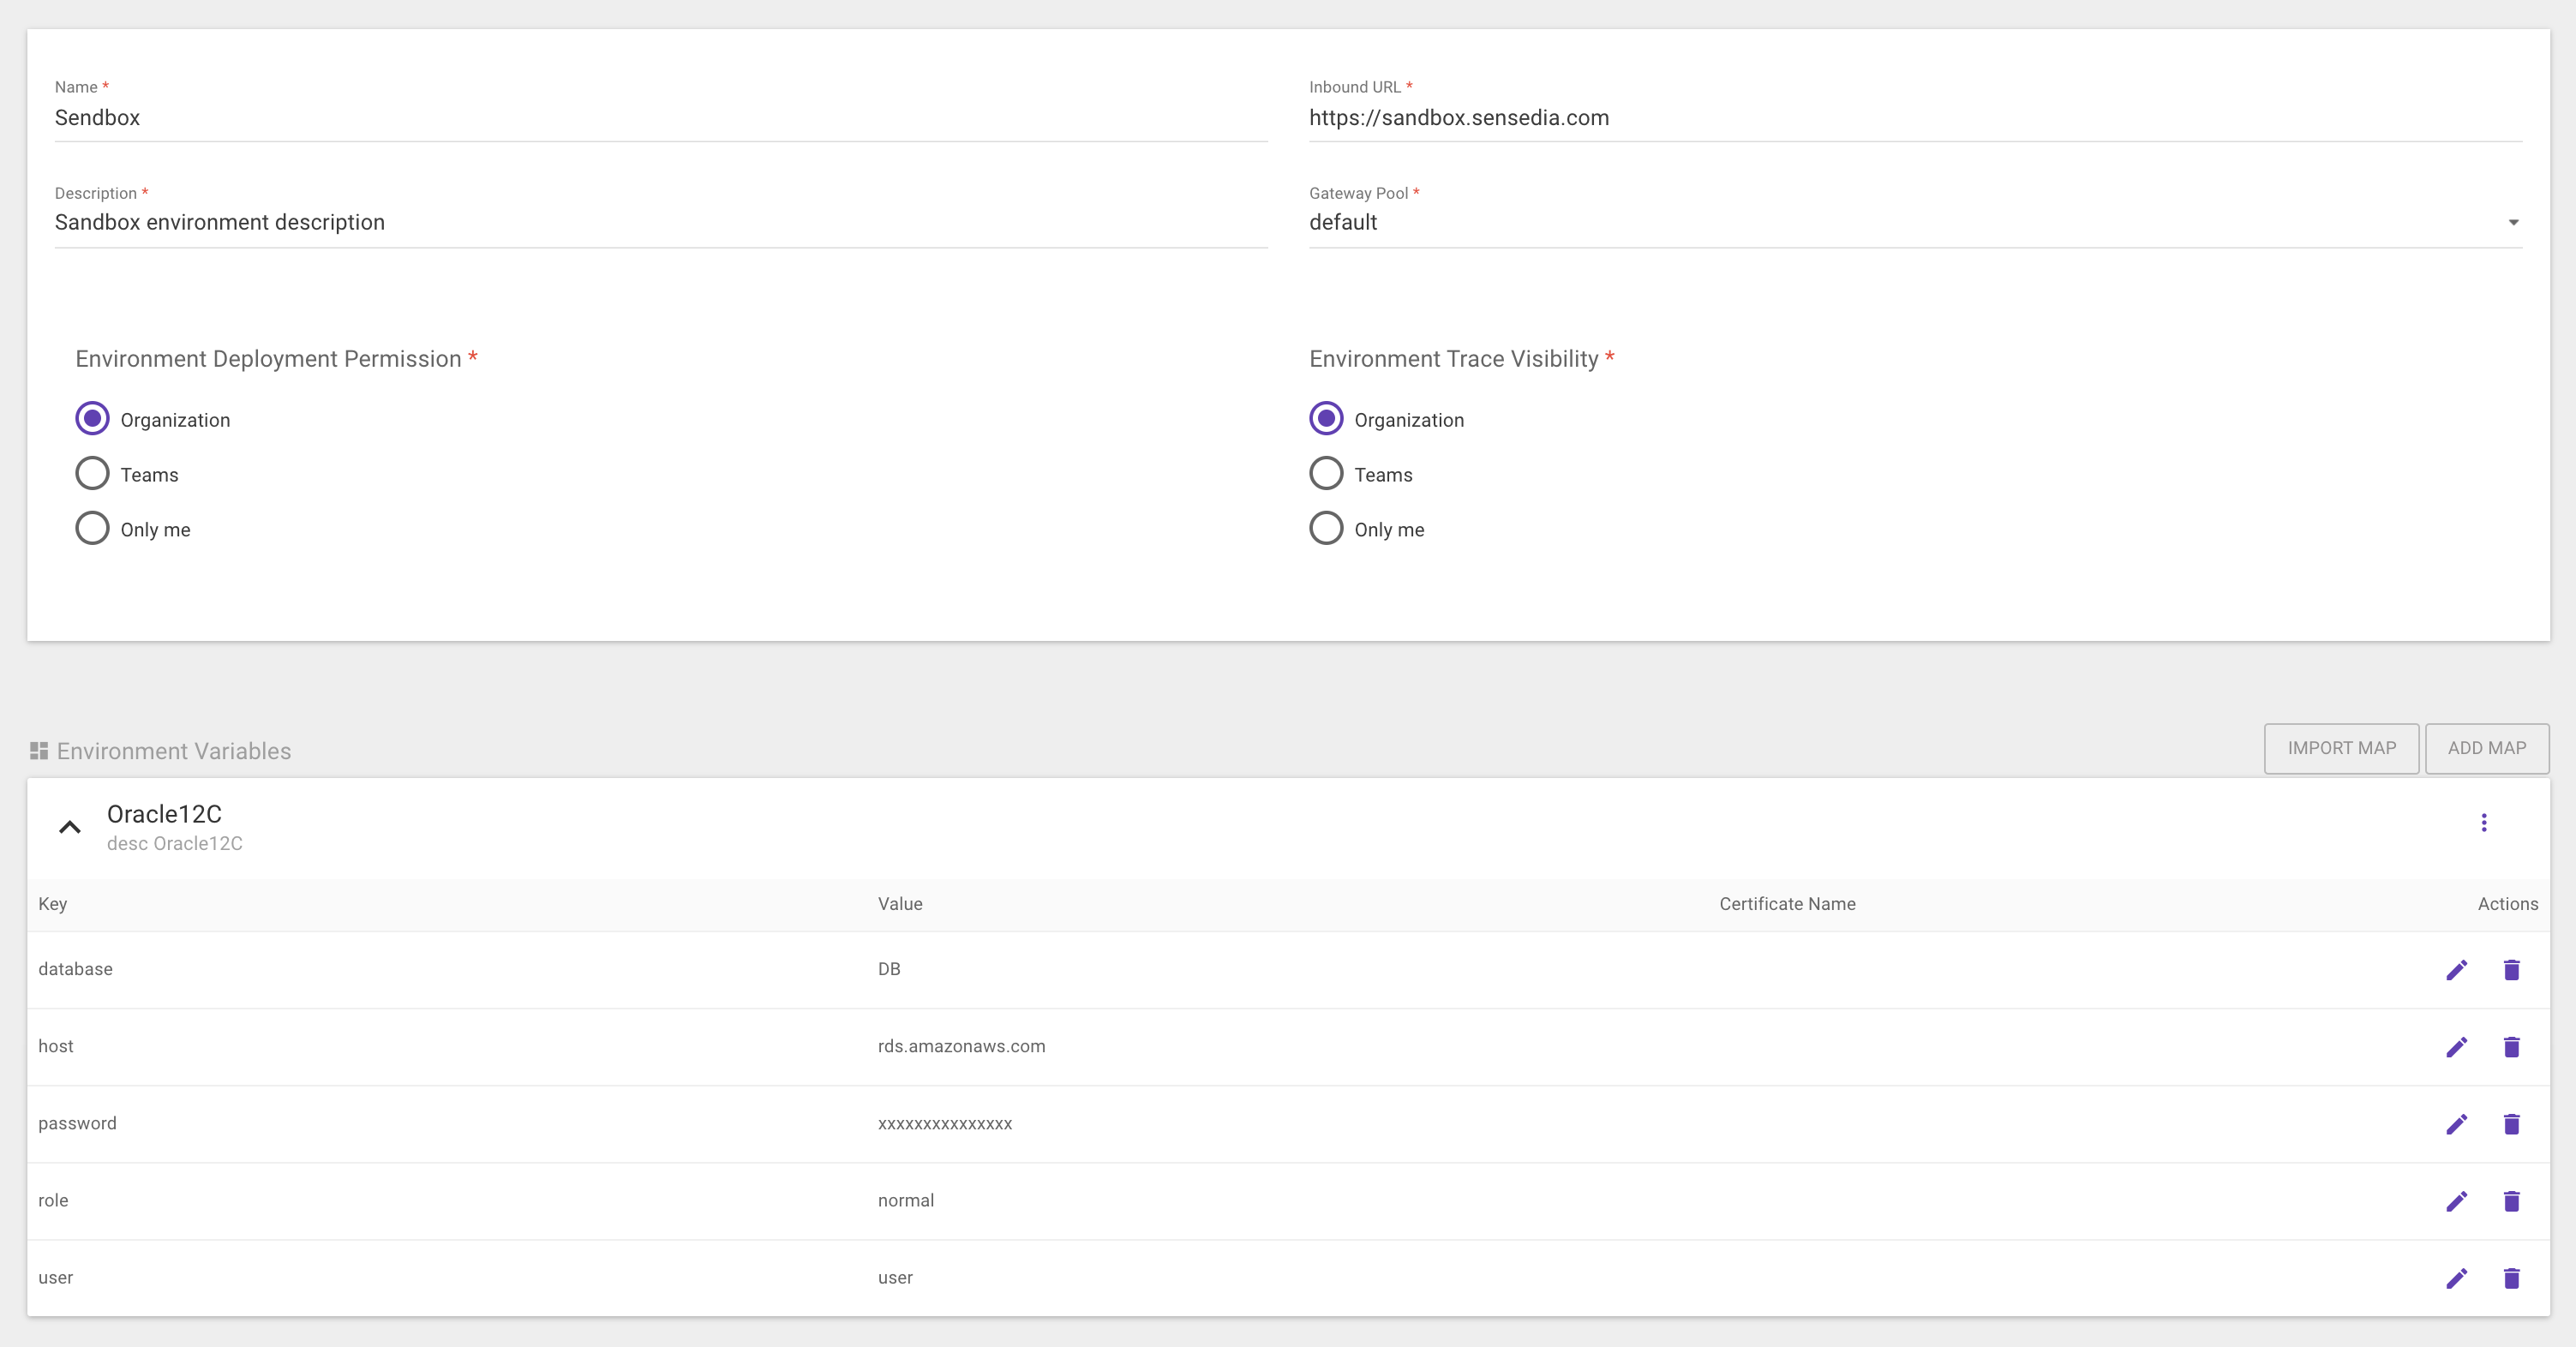The image size is (2576, 1347).
Task: Edit the password variable
Action: click(2457, 1124)
